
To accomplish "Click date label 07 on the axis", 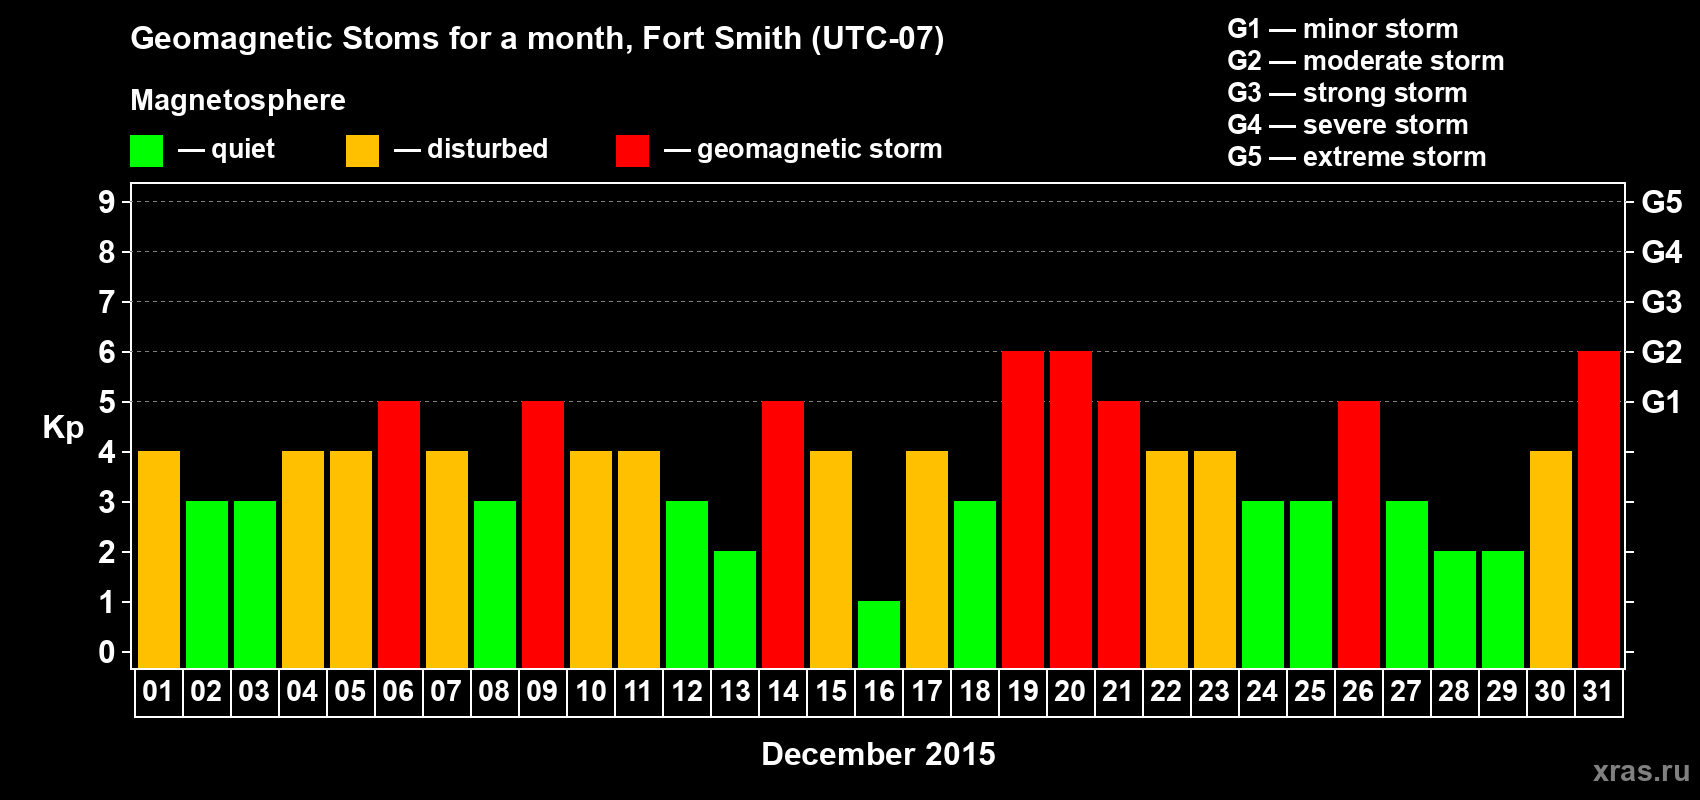I will click(446, 691).
